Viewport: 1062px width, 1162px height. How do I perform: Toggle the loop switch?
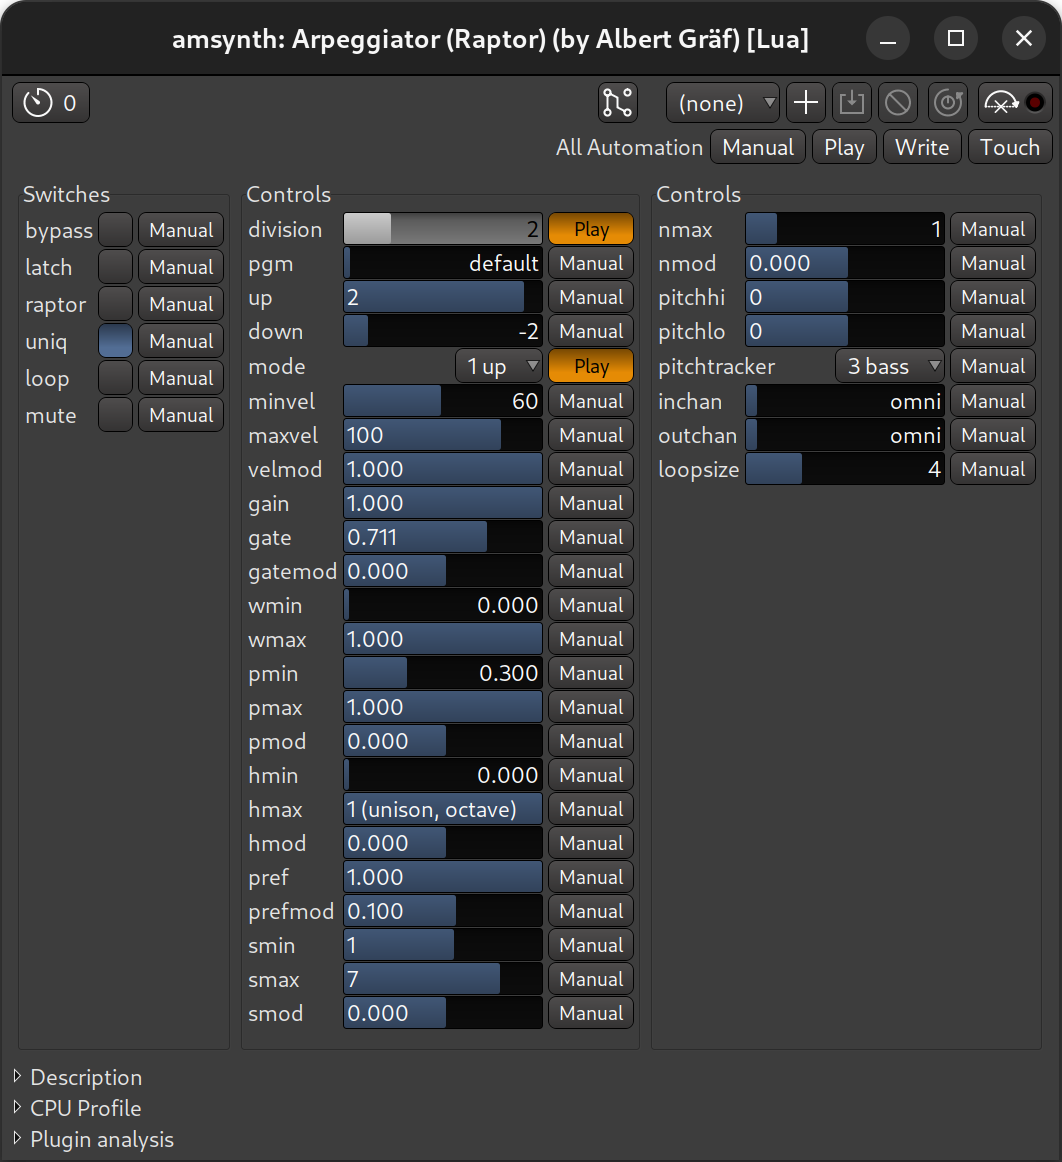[x=116, y=378]
